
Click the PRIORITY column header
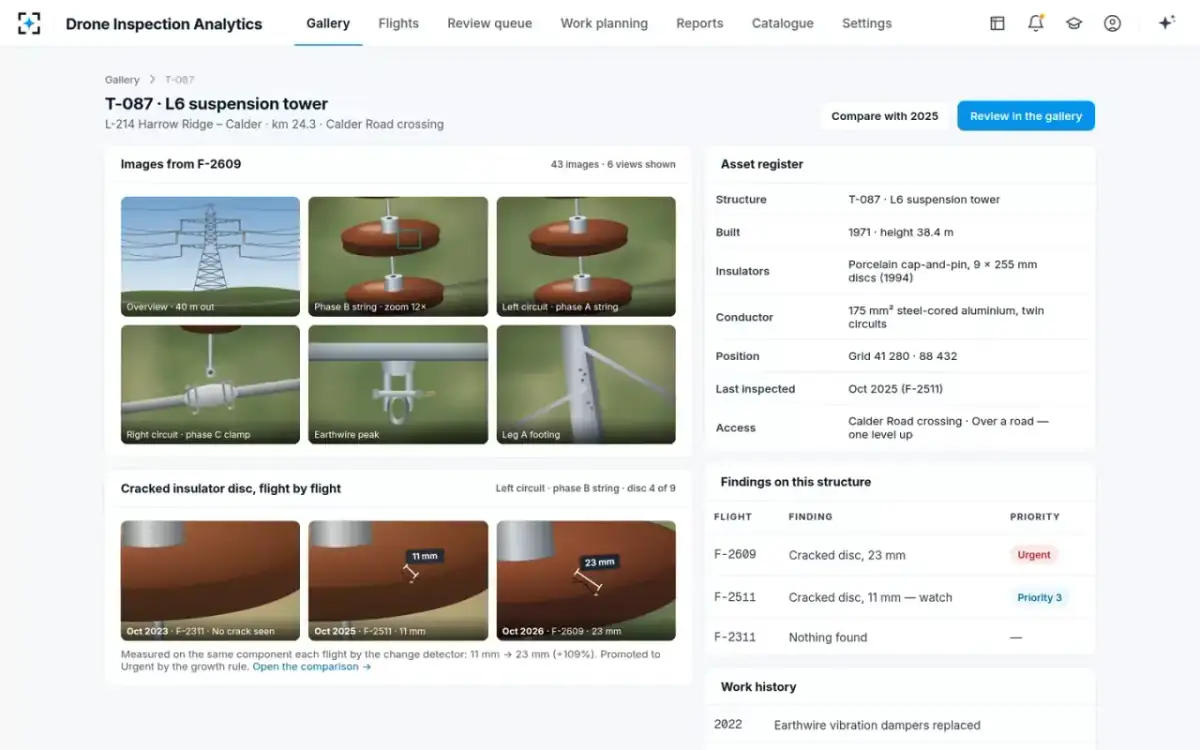(x=1035, y=517)
